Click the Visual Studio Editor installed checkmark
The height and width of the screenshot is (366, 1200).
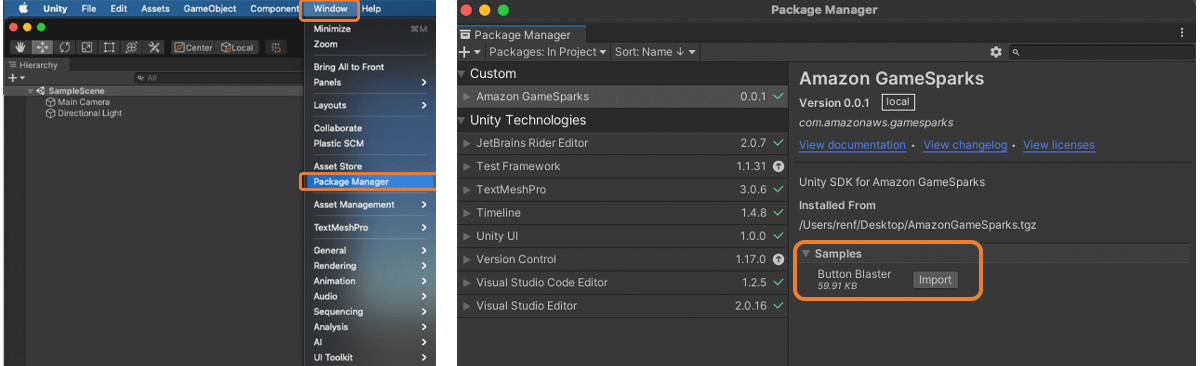778,306
